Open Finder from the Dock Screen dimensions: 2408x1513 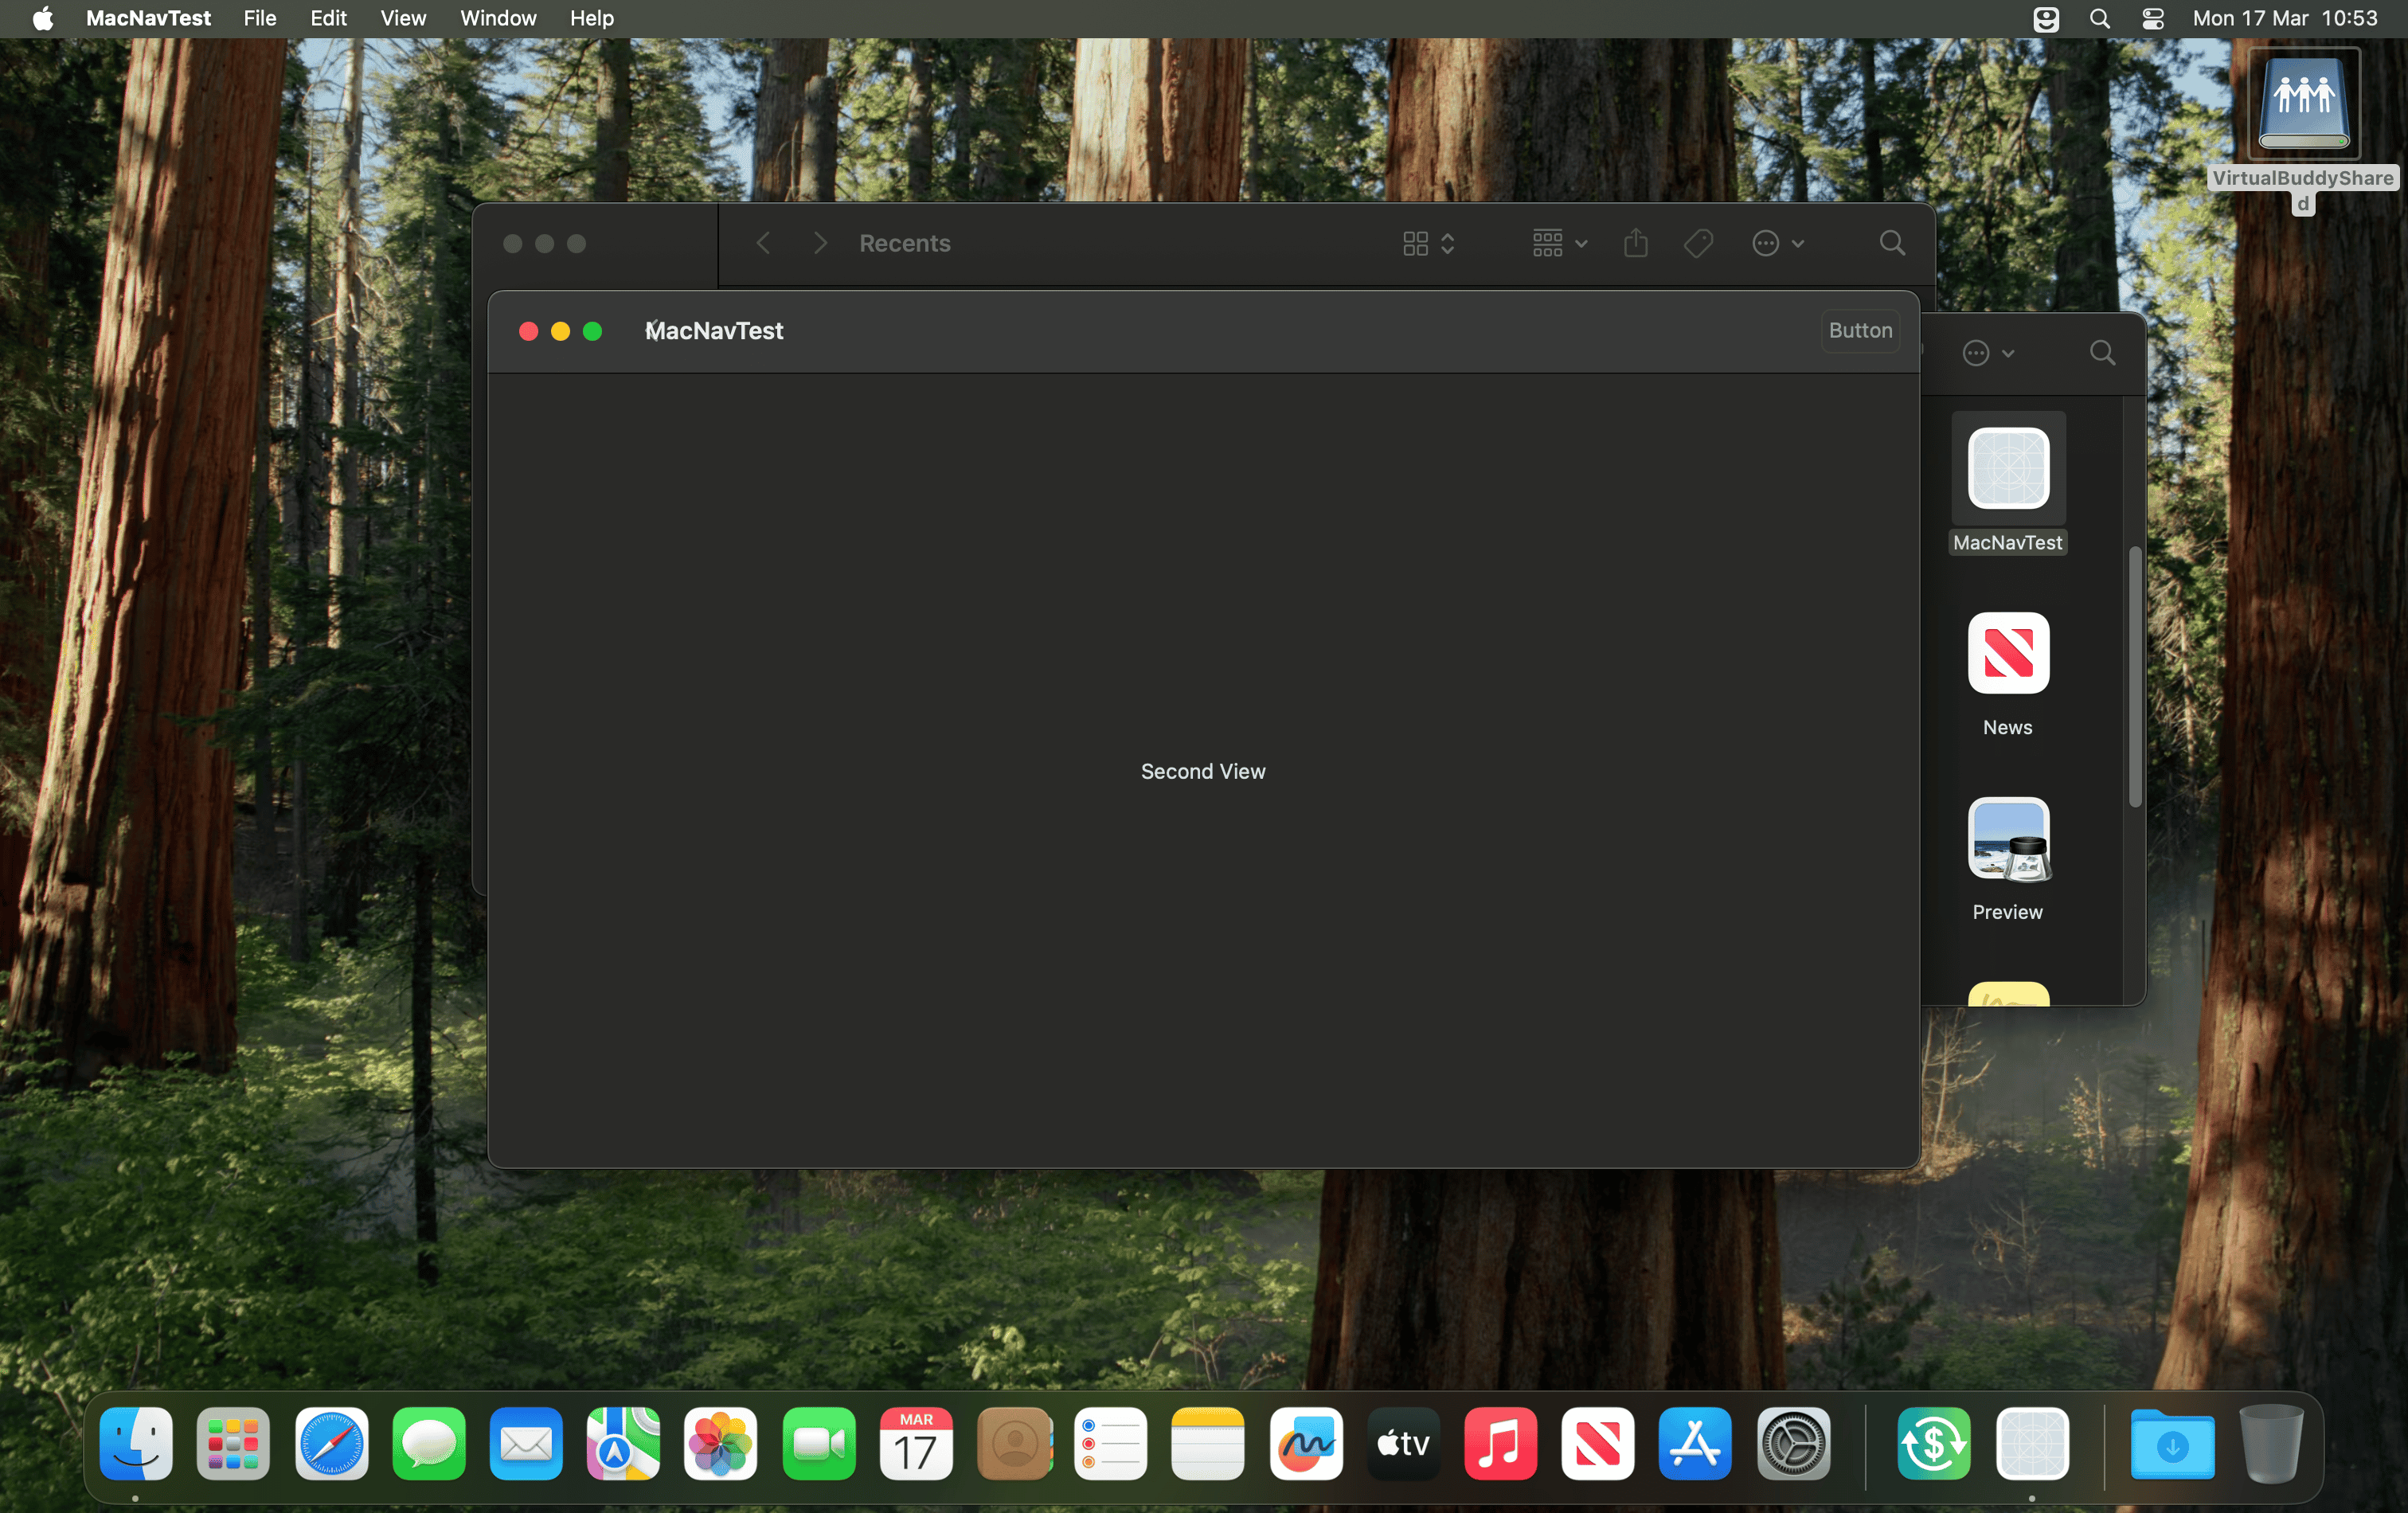(x=136, y=1443)
